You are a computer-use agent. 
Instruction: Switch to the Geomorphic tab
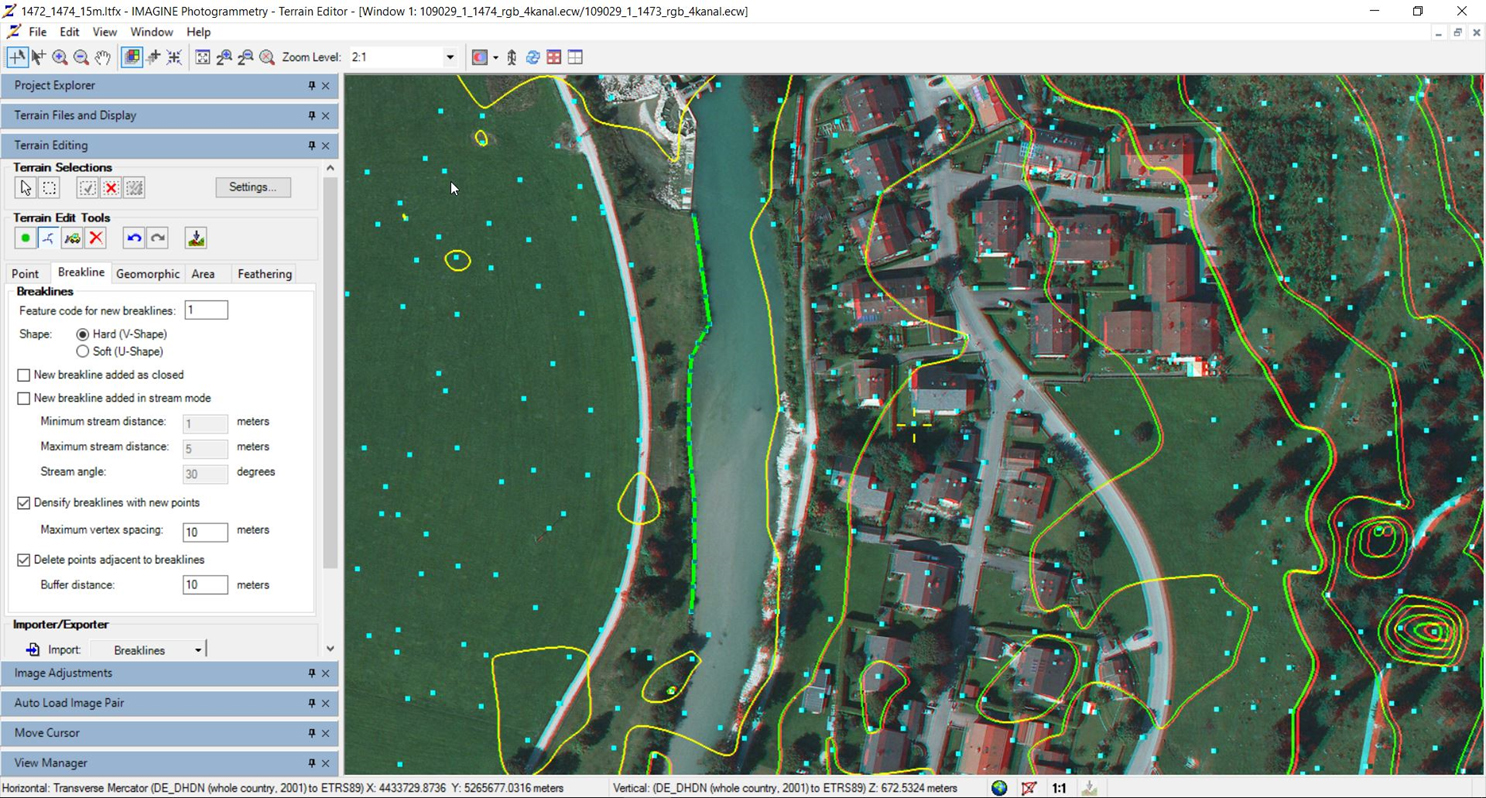click(x=148, y=274)
